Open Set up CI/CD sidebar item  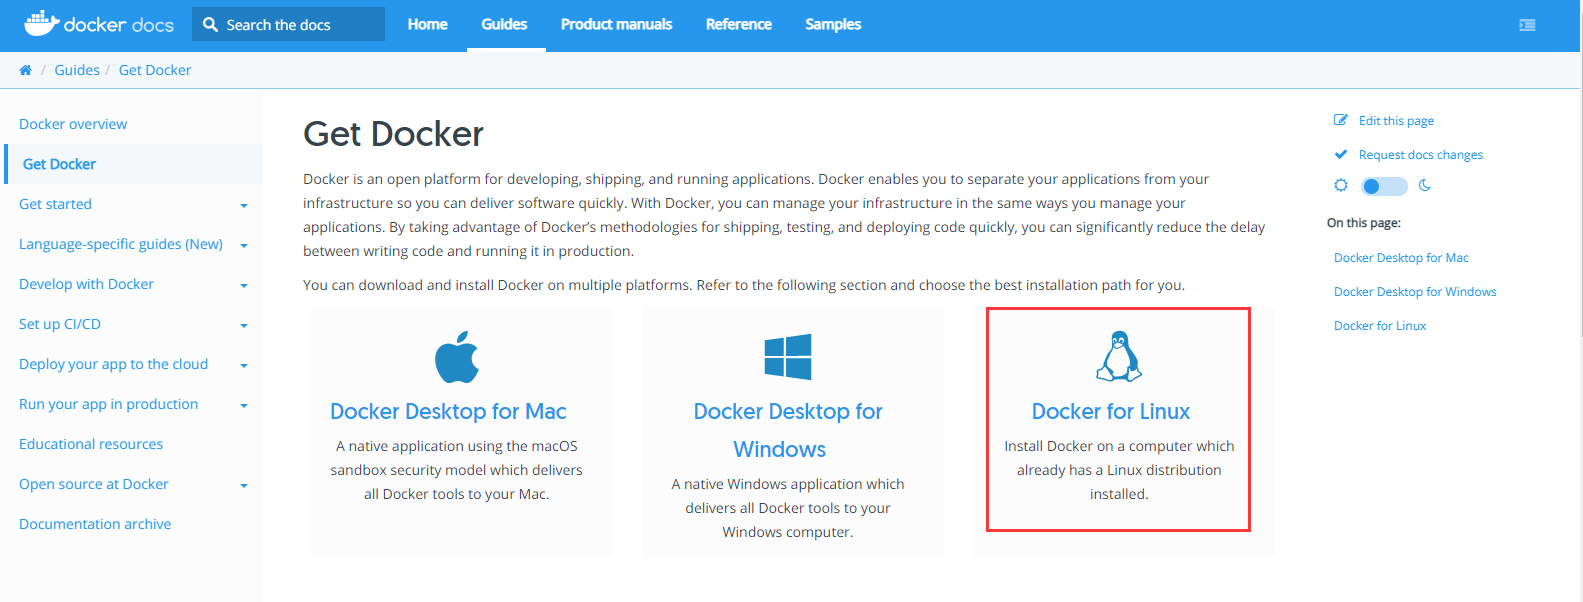click(x=60, y=324)
